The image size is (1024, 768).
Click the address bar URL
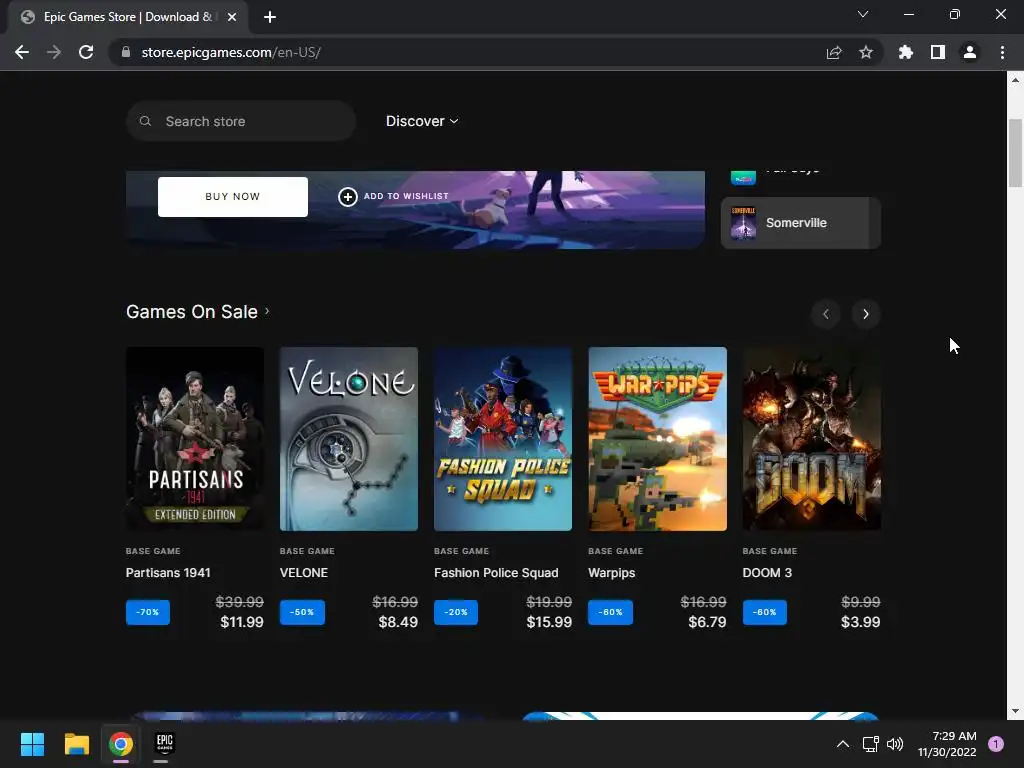[231, 52]
